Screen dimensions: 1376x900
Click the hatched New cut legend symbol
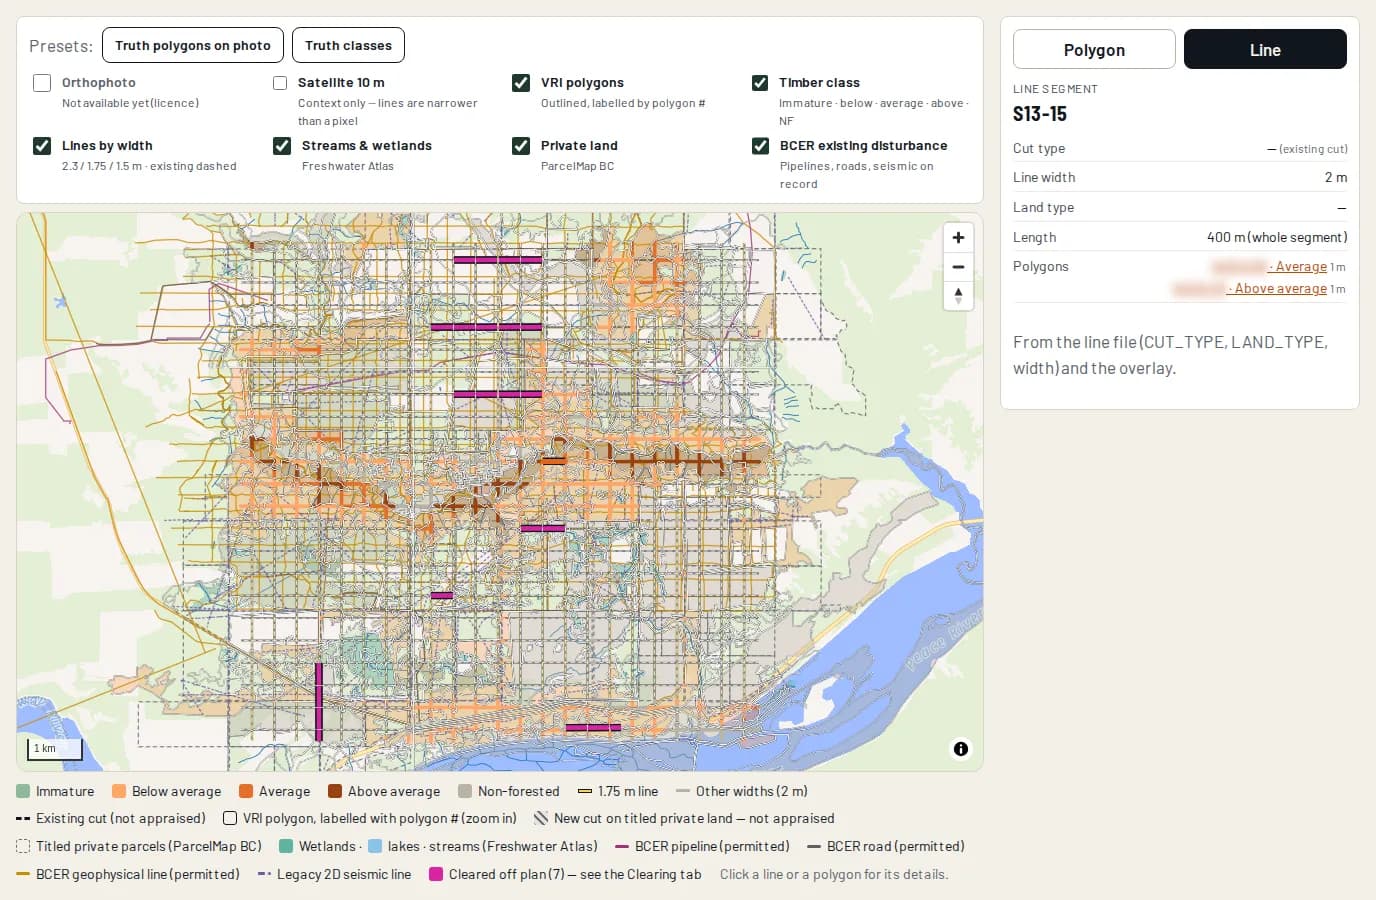[x=541, y=818]
